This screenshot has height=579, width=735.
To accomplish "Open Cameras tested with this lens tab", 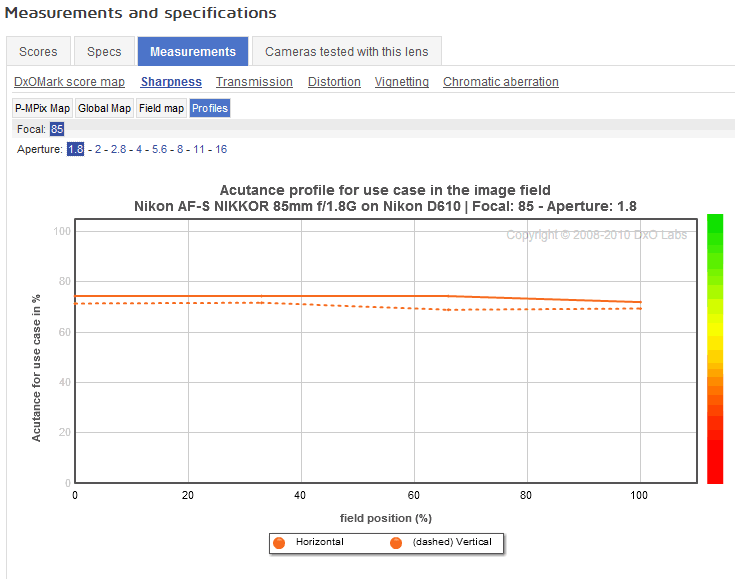I will coord(346,51).
